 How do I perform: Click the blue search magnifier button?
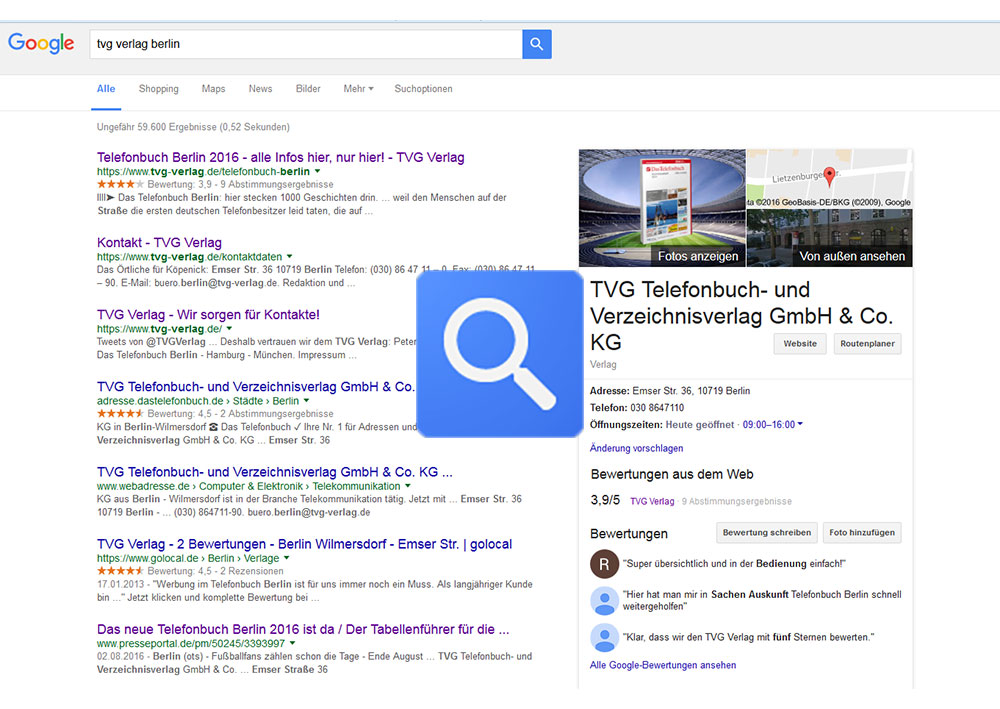point(536,44)
